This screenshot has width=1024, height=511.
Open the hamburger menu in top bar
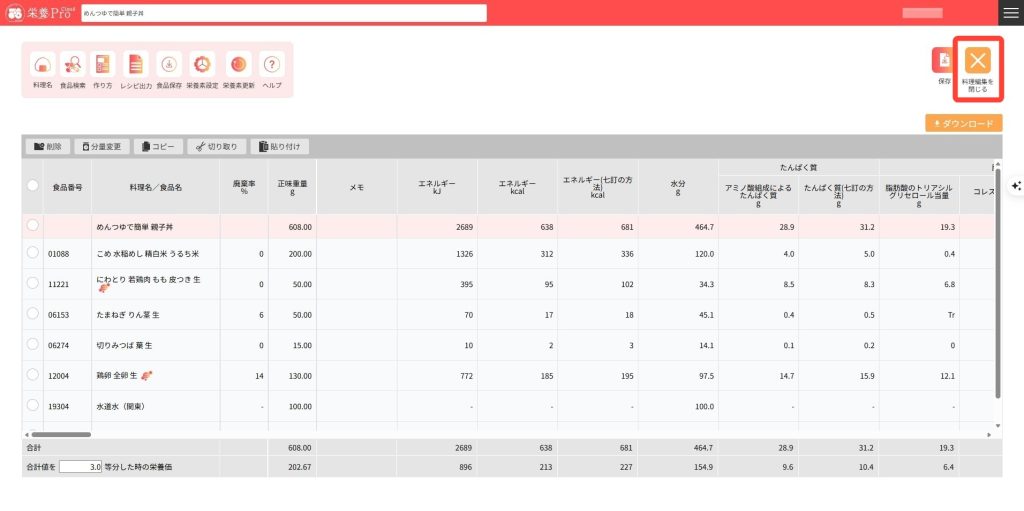pos(1010,12)
